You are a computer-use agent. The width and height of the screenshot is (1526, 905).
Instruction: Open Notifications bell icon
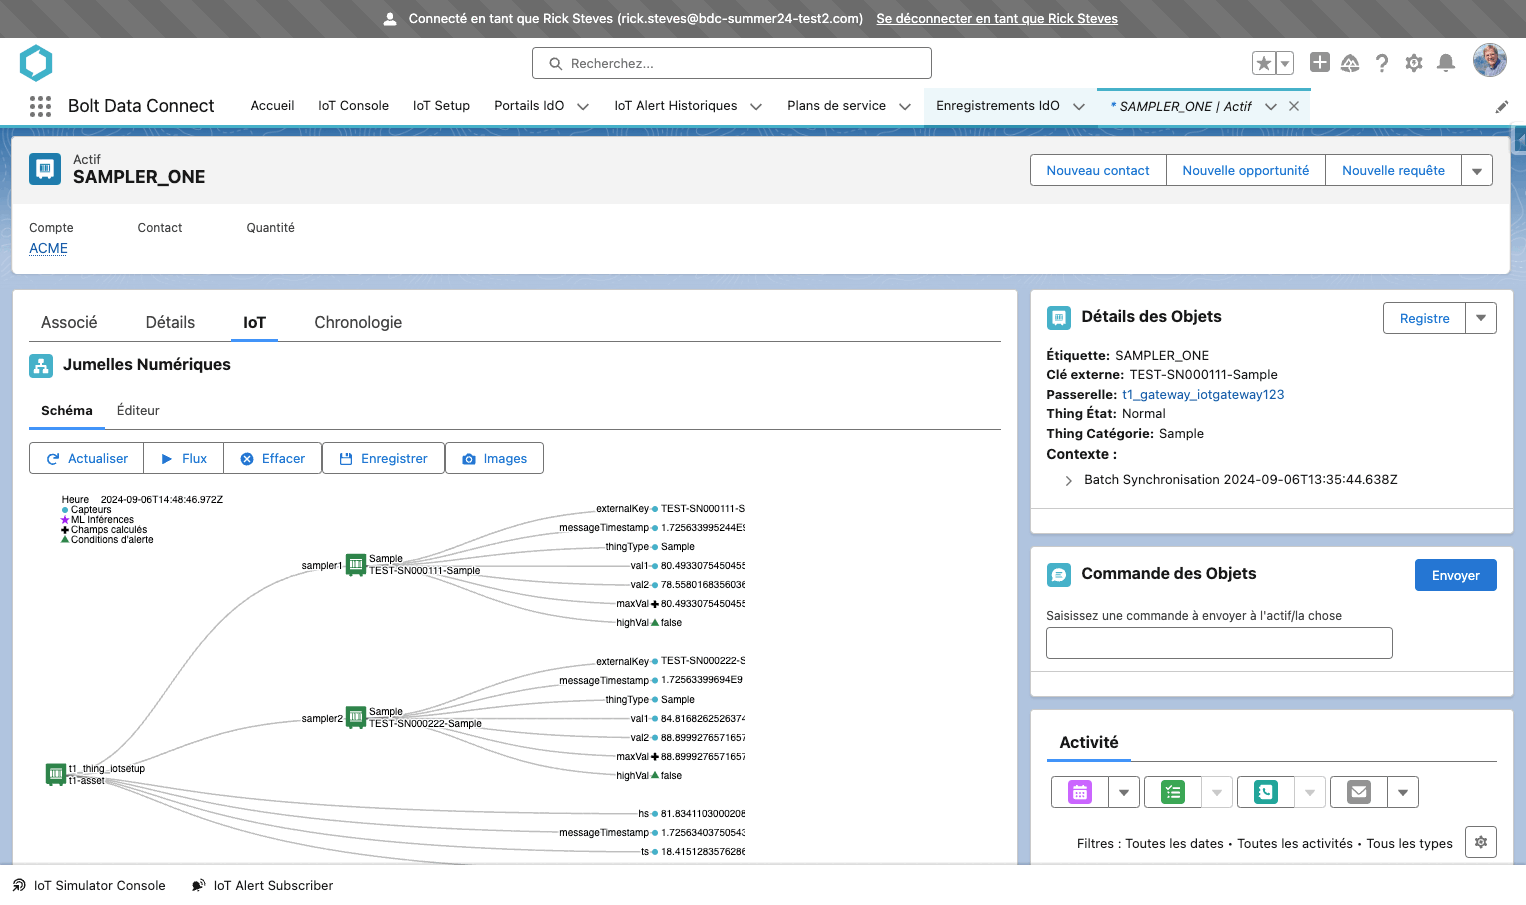1446,63
